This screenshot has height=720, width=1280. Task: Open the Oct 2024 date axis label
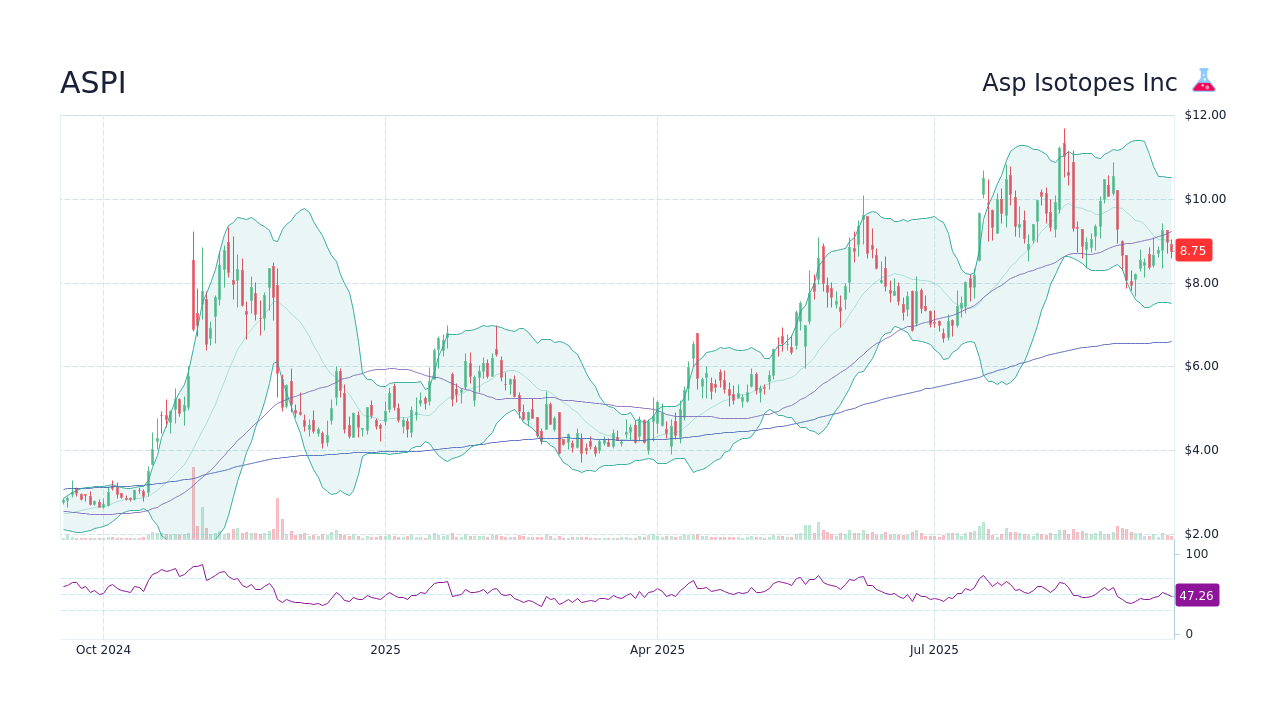(x=104, y=649)
